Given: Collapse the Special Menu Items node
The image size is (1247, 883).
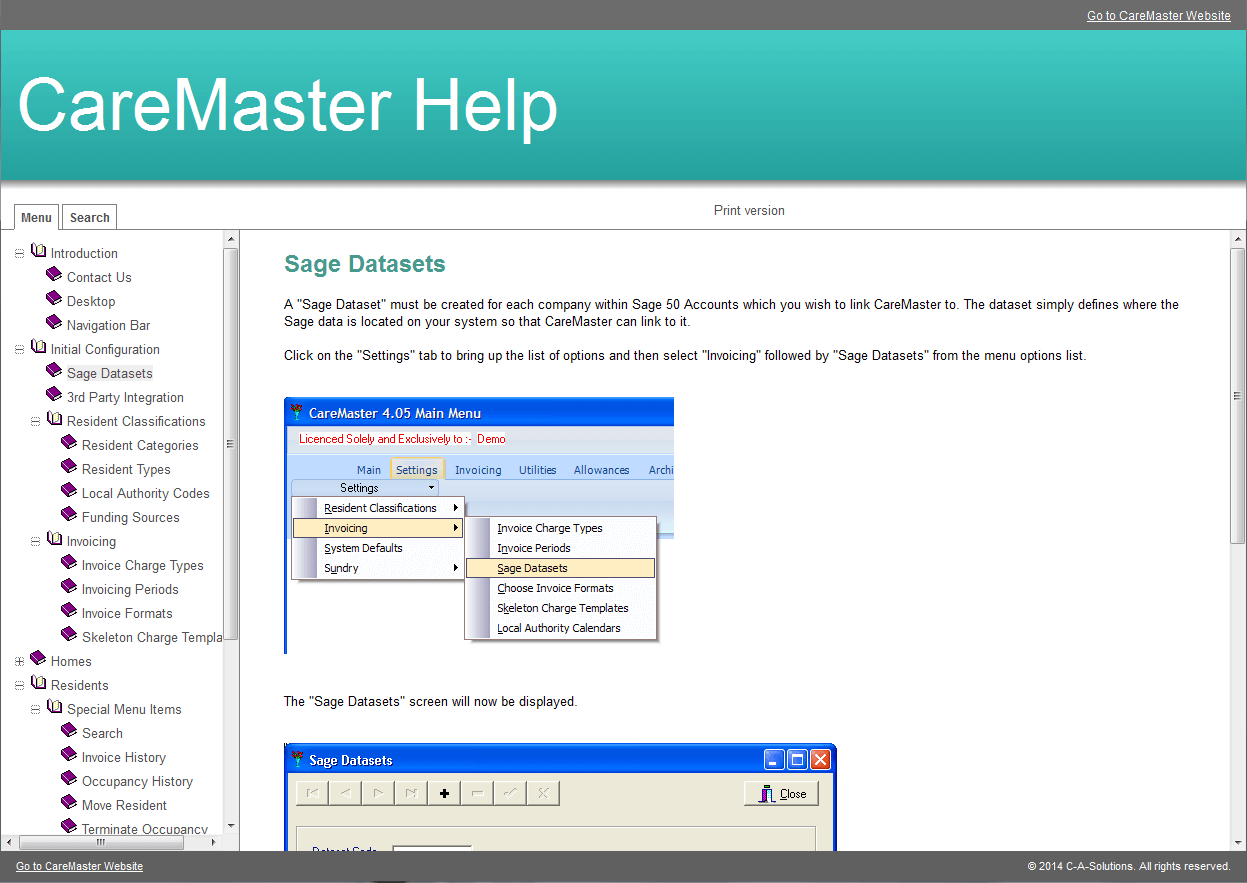Looking at the screenshot, I should pyautogui.click(x=35, y=710).
